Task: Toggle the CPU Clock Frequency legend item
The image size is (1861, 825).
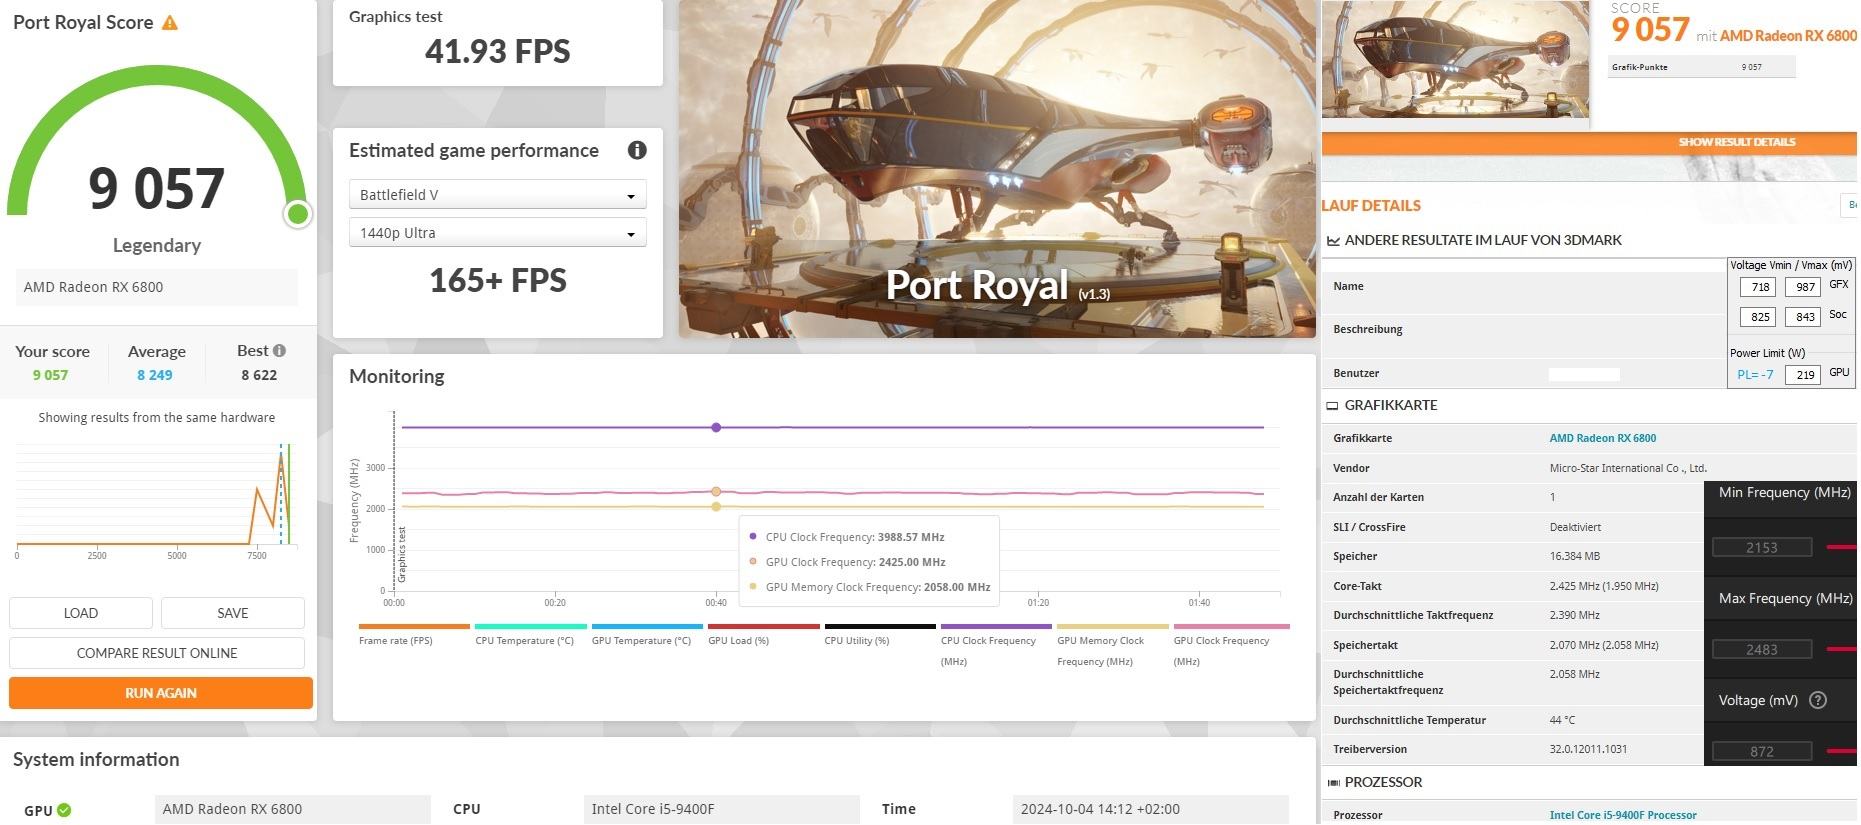Action: [996, 646]
